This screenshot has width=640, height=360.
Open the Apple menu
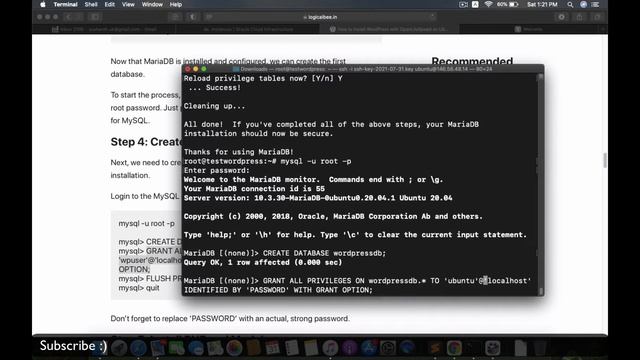click(x=43, y=4)
